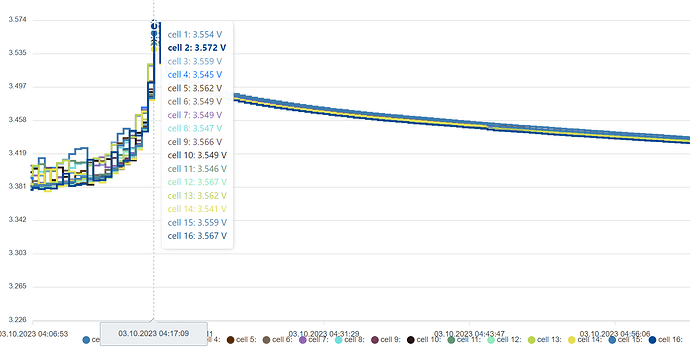690x363 pixels.
Task: Click tooltip row cell 13: 3.562 V
Action: [197, 195]
